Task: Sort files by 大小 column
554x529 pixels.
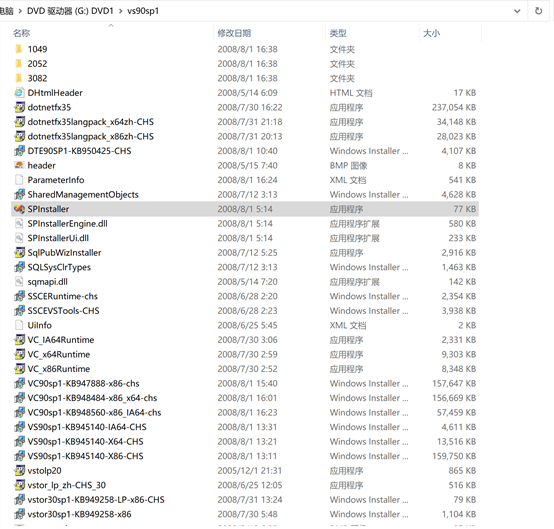Action: [x=431, y=33]
